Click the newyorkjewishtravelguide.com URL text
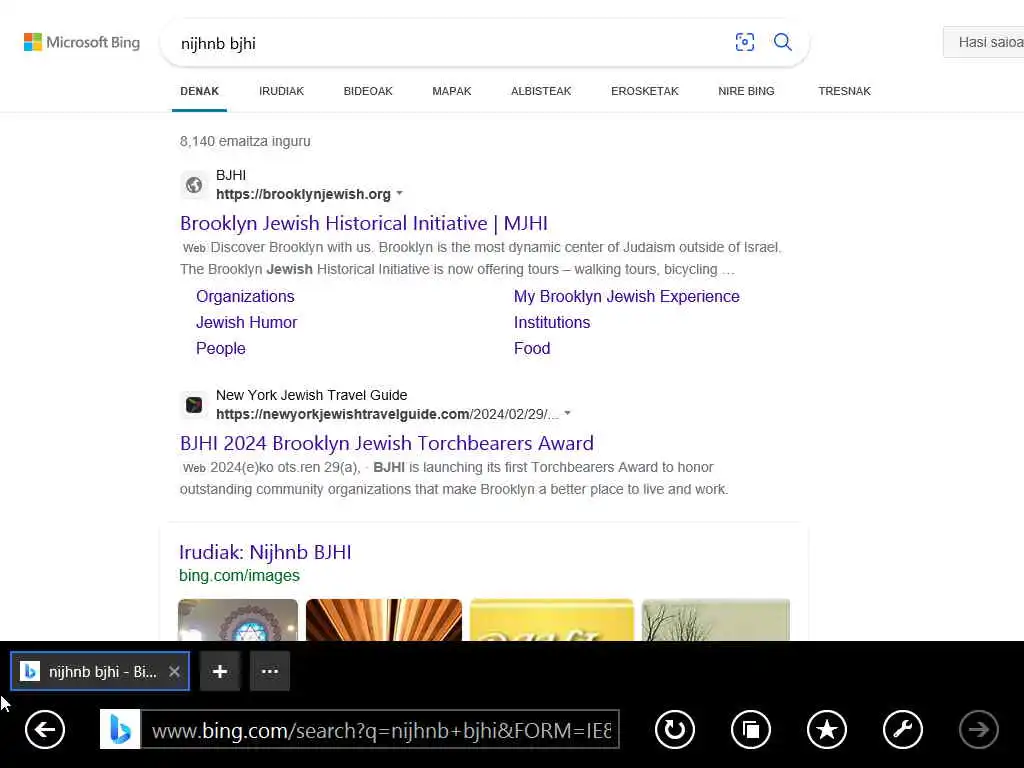Image resolution: width=1024 pixels, height=768 pixels. click(x=388, y=414)
